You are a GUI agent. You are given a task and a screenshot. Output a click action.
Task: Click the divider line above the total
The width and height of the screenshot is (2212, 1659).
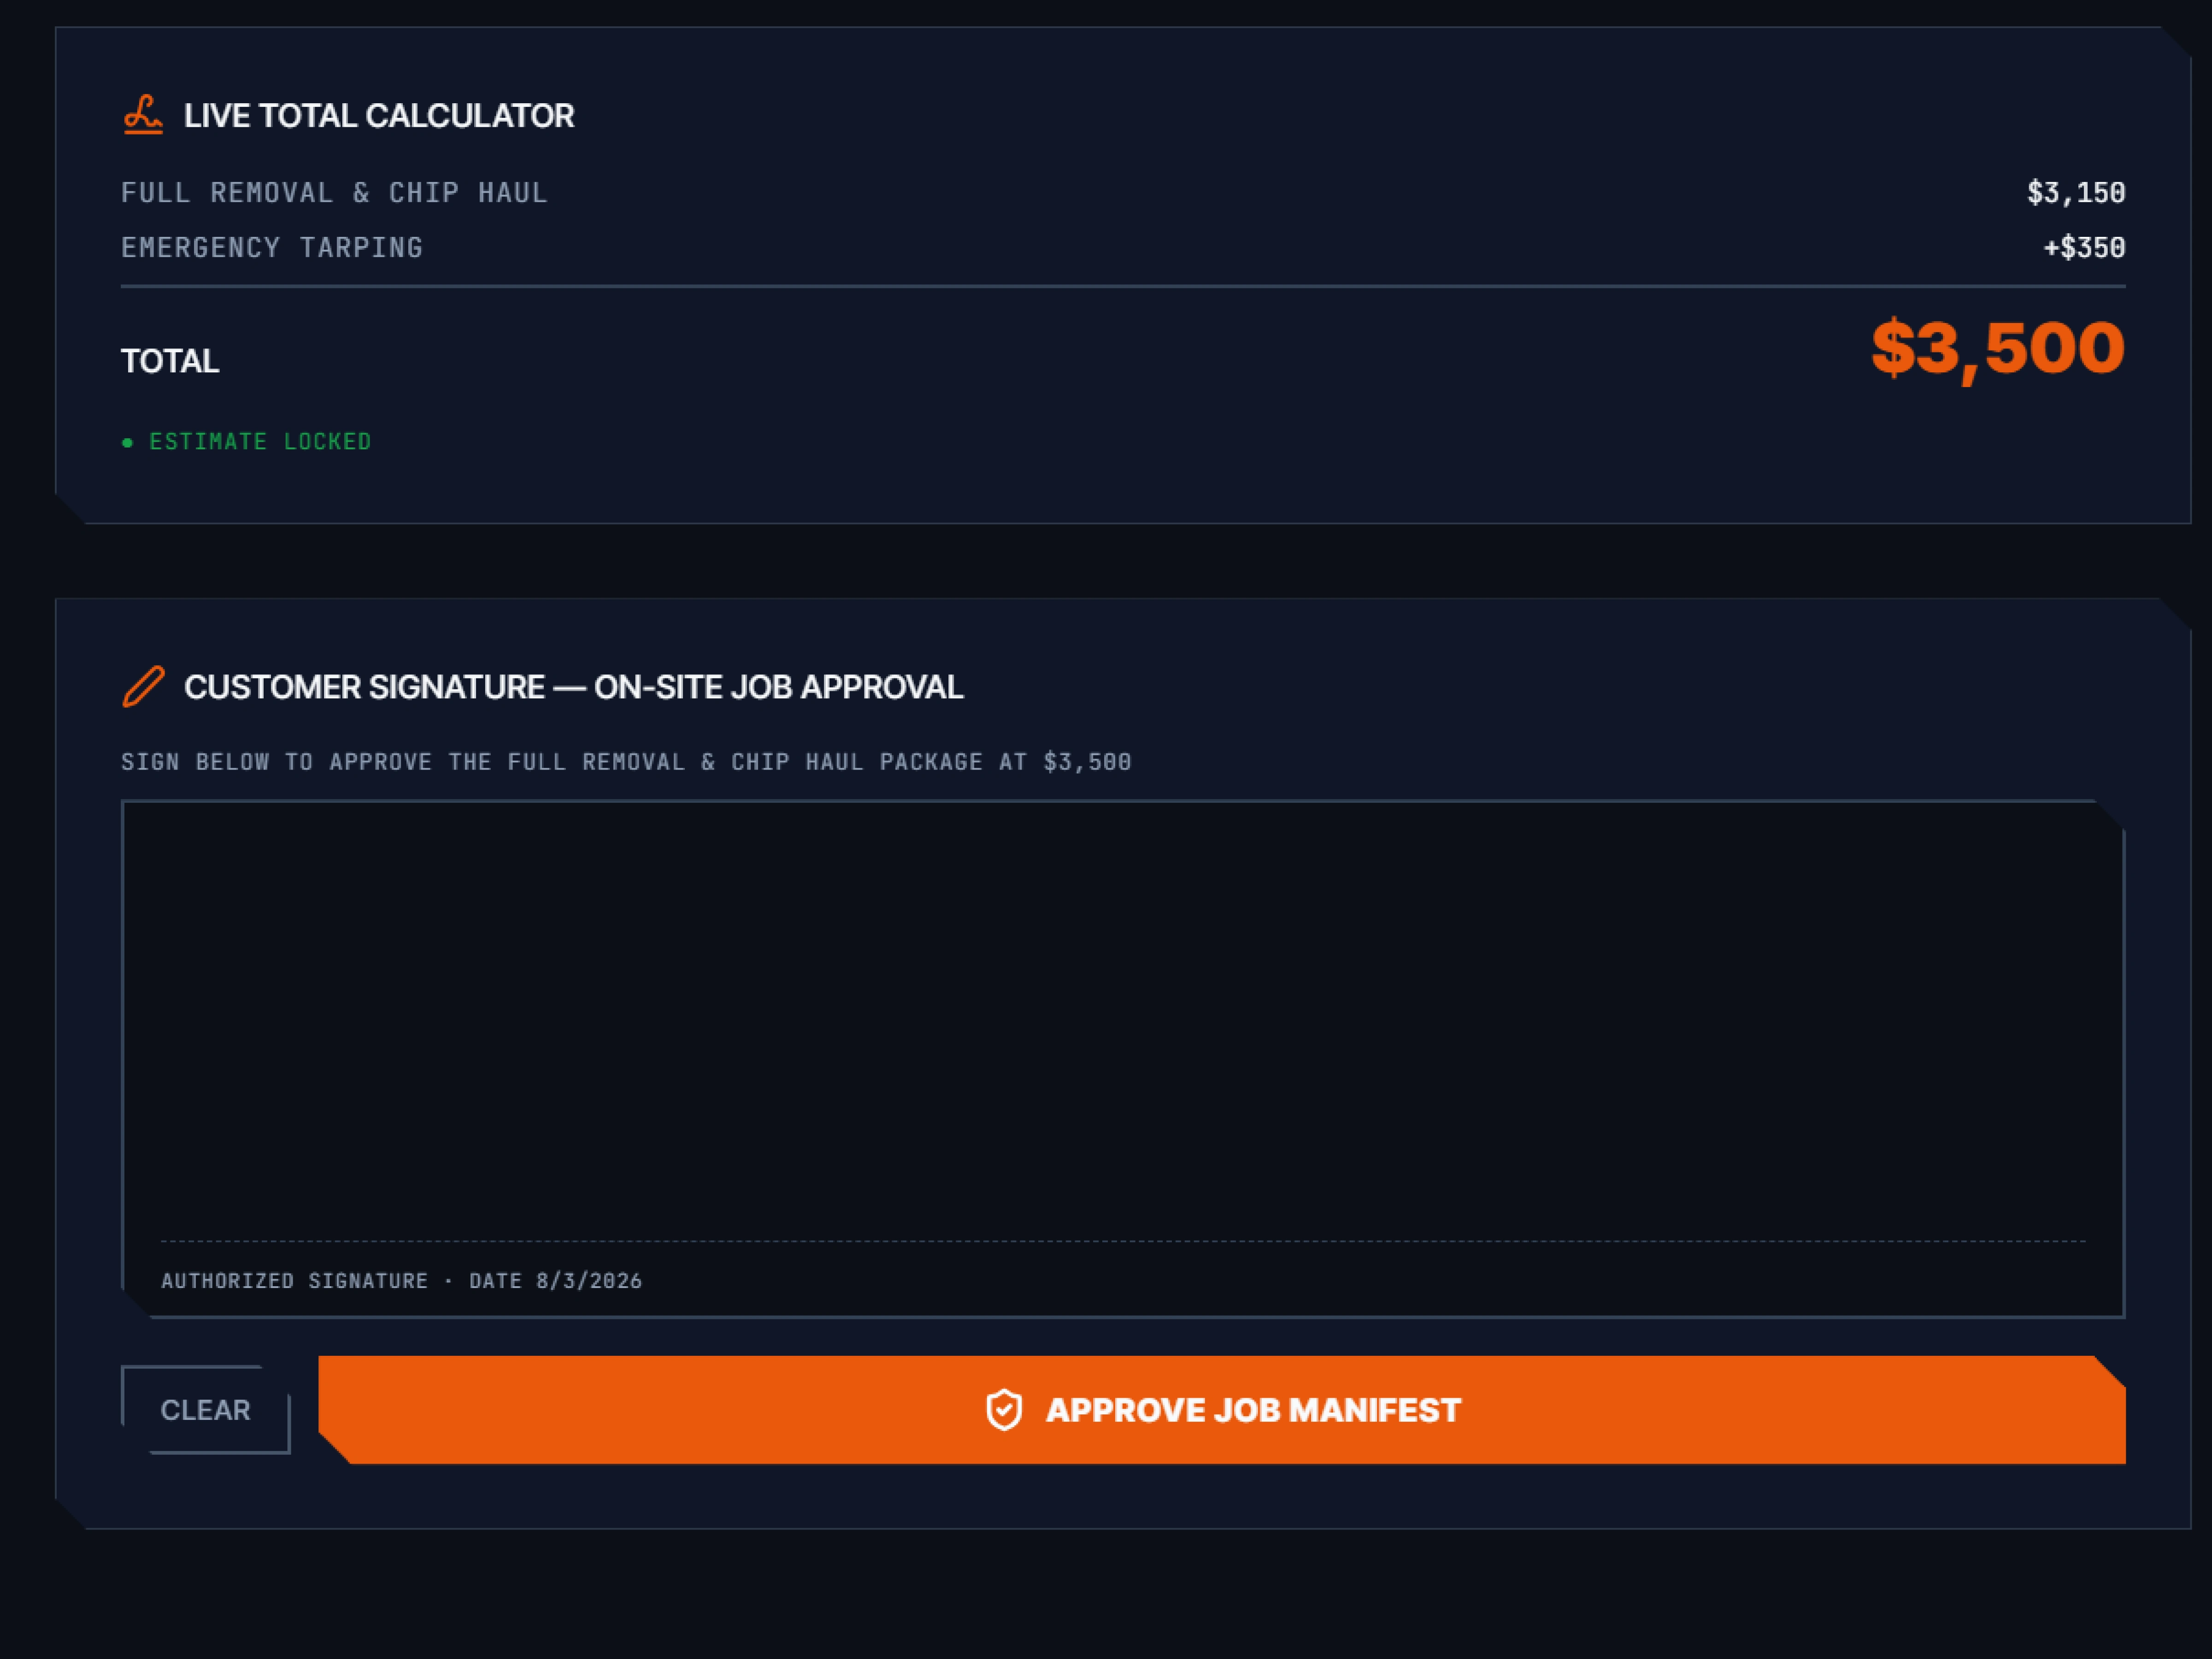tap(1123, 287)
